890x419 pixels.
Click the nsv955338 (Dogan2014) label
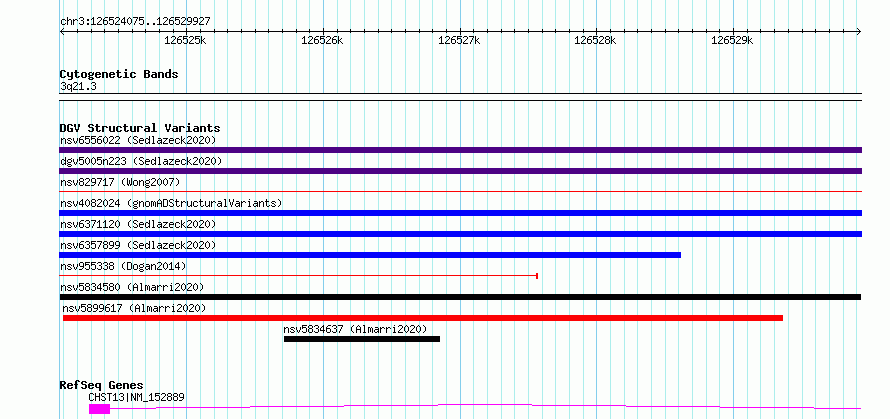(x=123, y=266)
